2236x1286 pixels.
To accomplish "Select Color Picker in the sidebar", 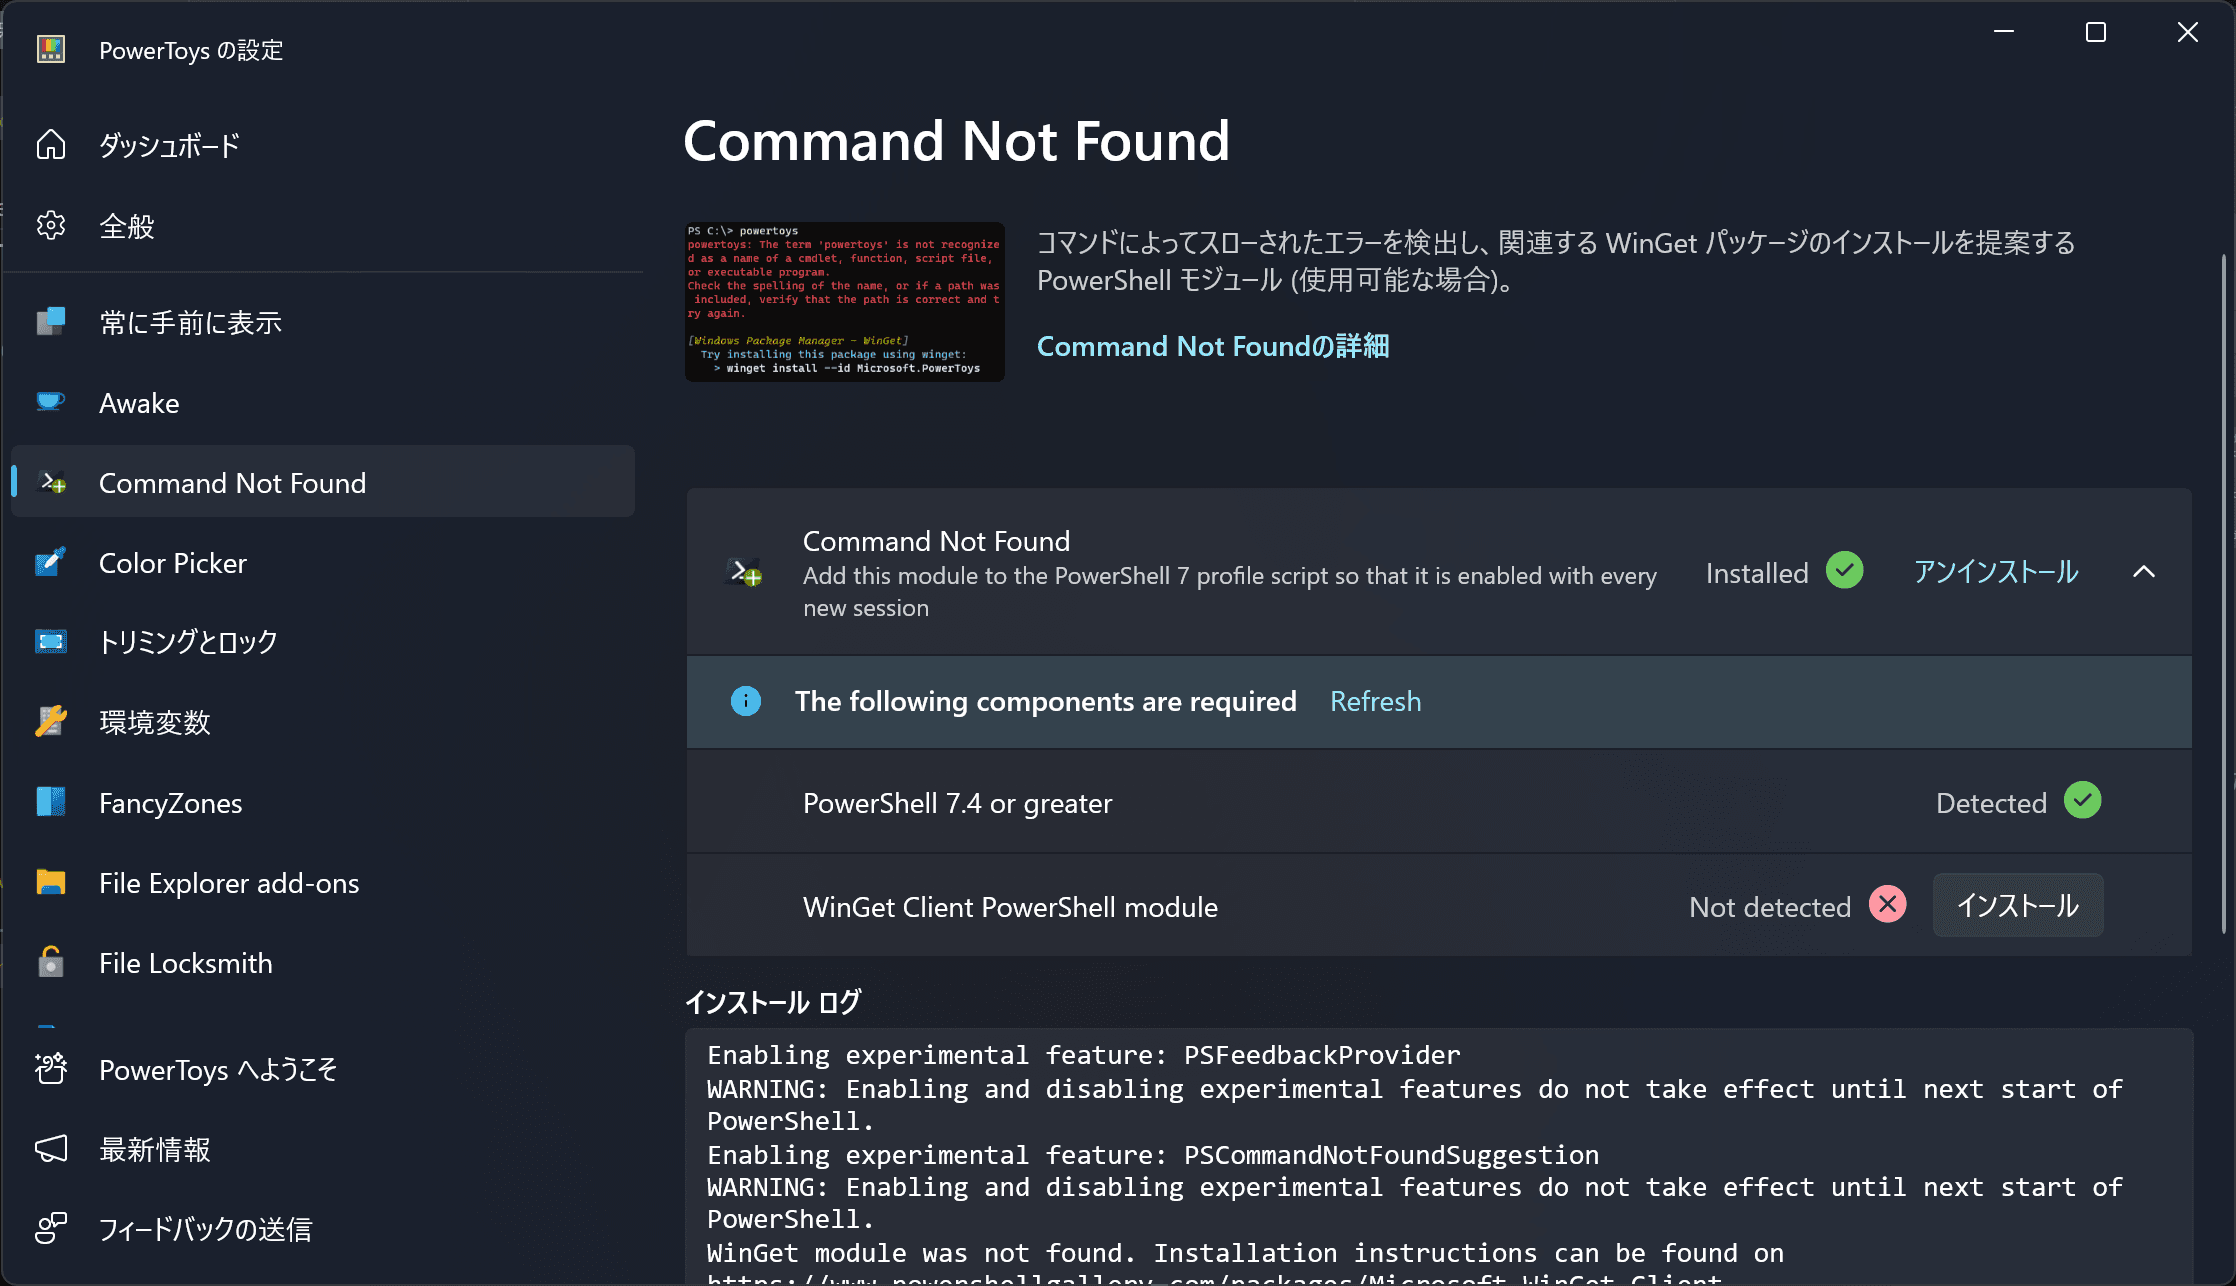I will (322, 563).
